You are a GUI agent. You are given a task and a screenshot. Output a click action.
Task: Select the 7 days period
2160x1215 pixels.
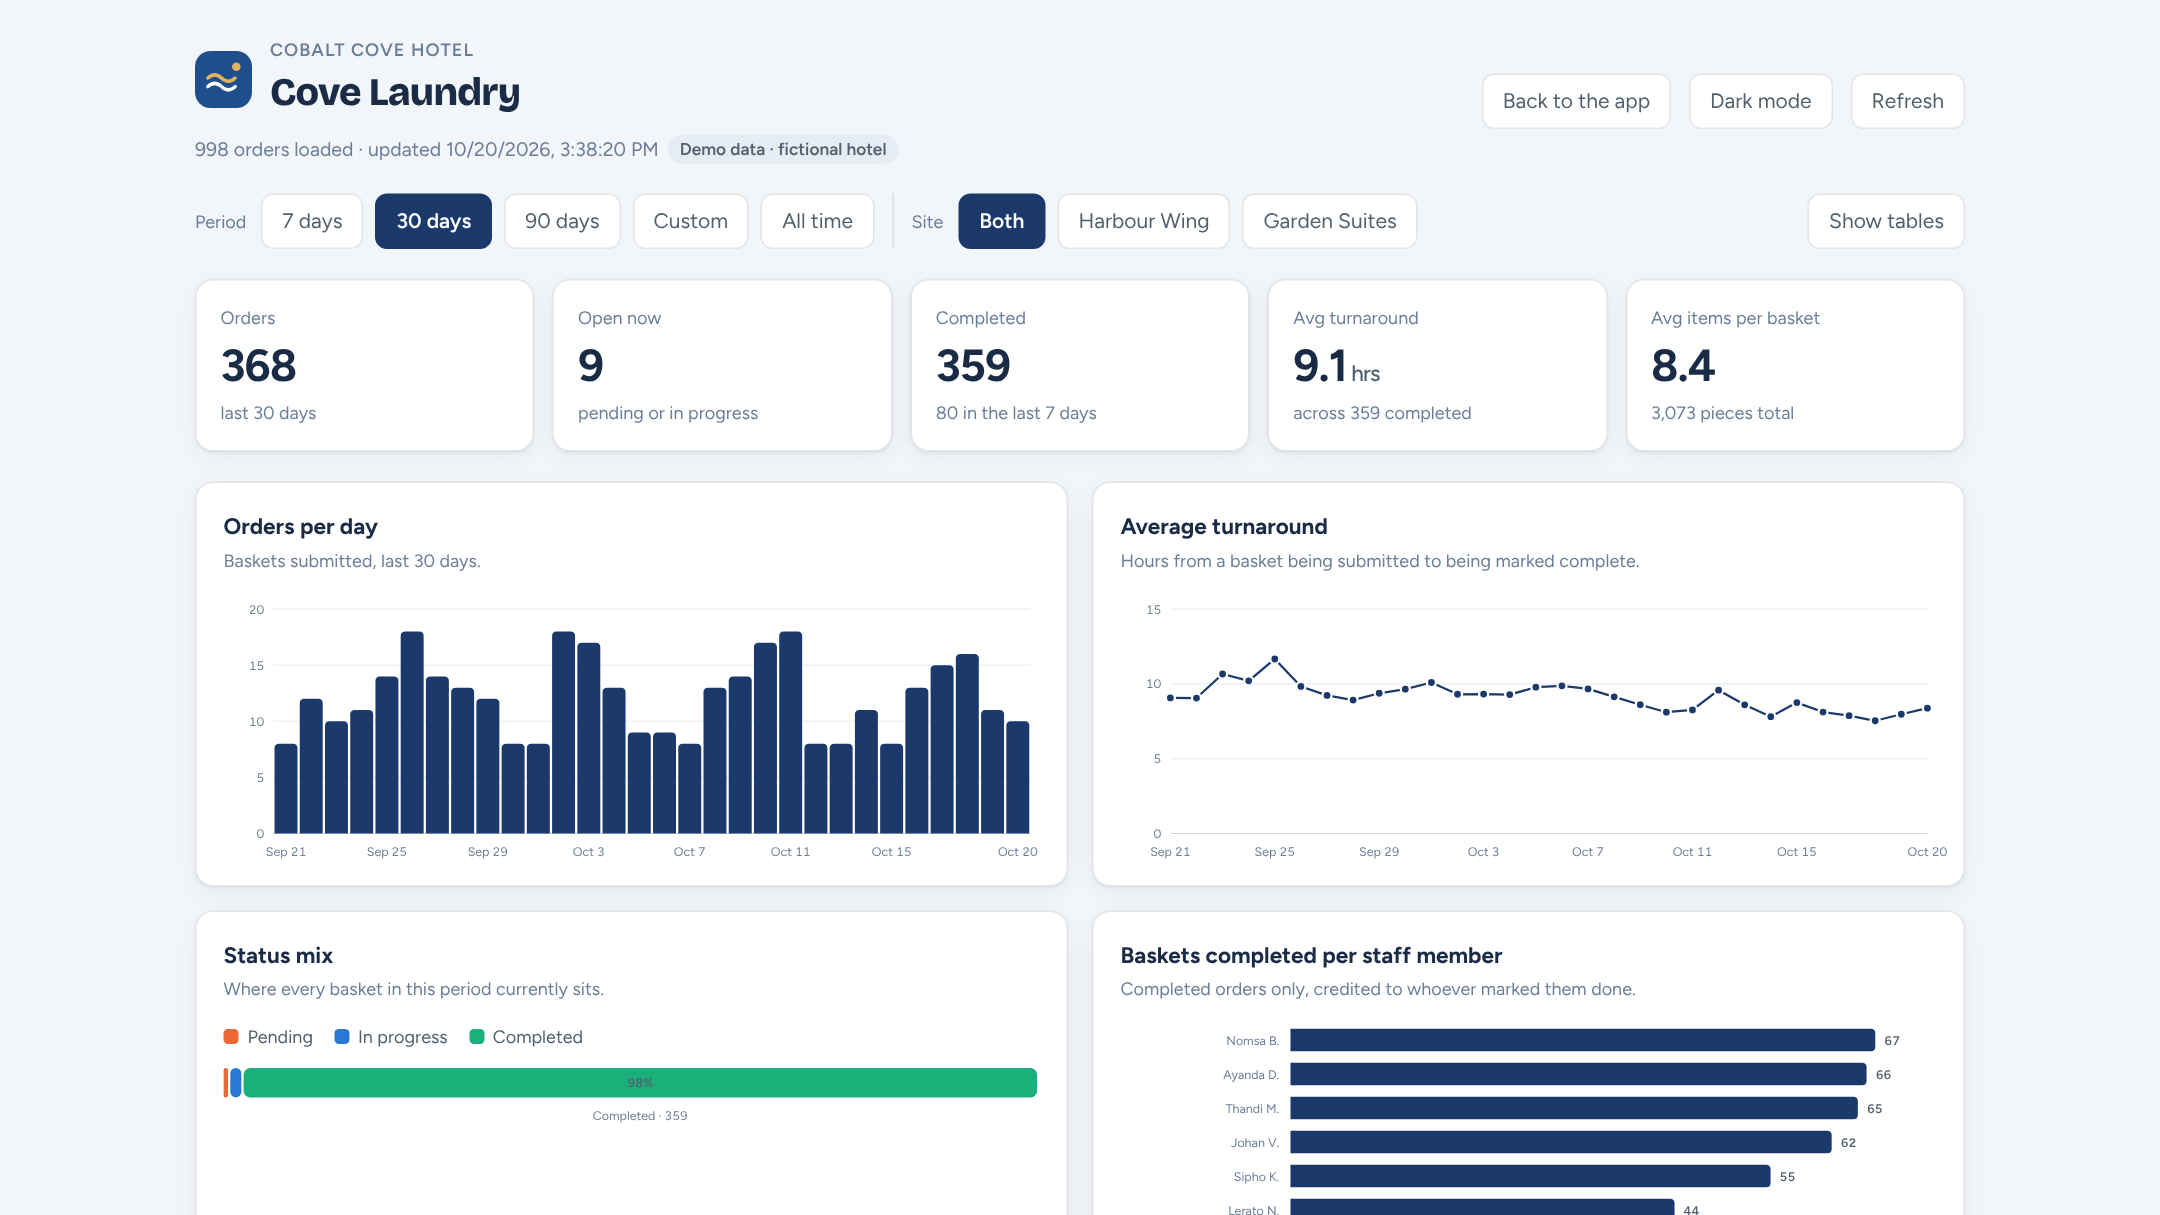(312, 221)
